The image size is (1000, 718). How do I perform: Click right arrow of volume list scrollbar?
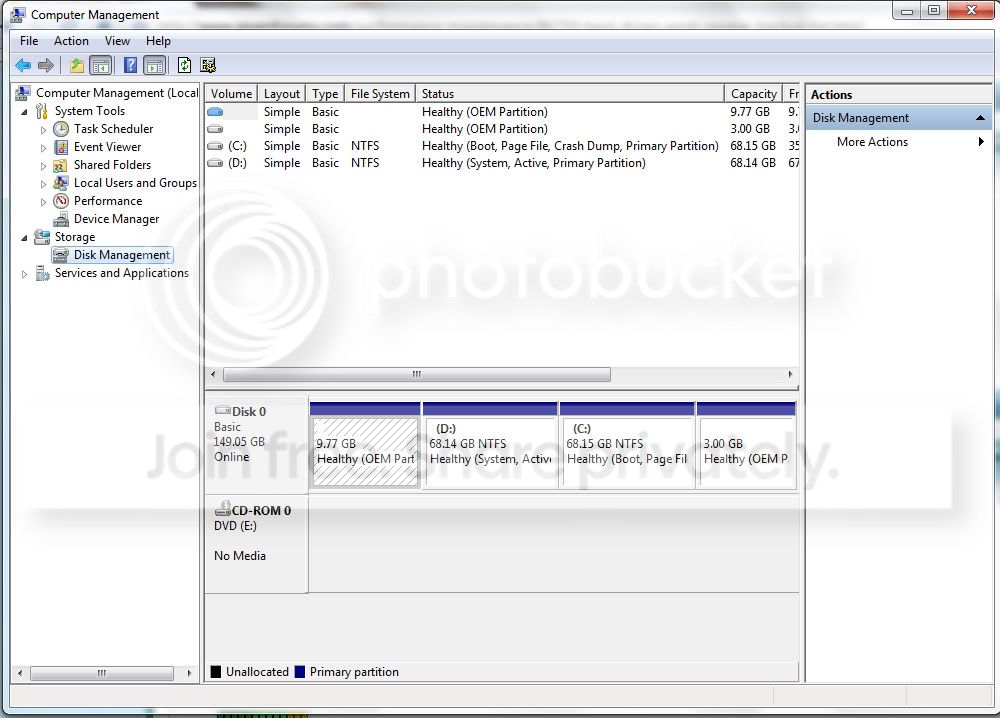(x=790, y=374)
